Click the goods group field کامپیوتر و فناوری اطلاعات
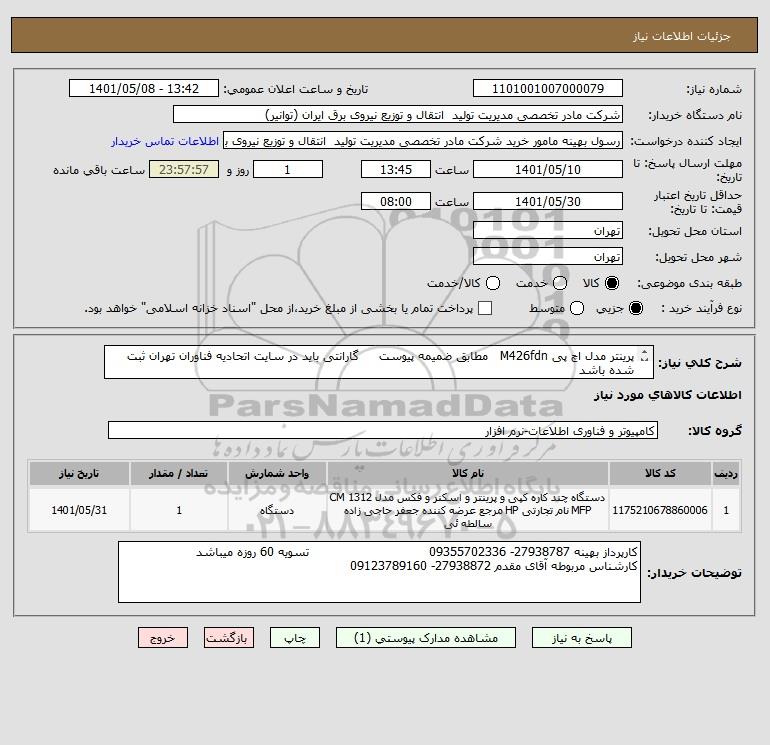 point(383,430)
